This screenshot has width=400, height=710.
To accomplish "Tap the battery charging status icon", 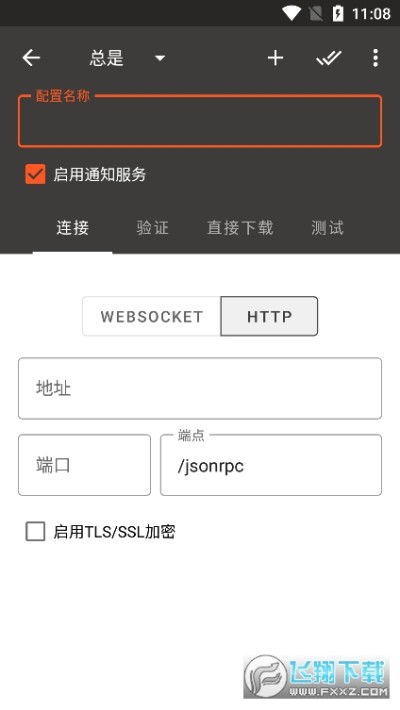I will [338, 14].
